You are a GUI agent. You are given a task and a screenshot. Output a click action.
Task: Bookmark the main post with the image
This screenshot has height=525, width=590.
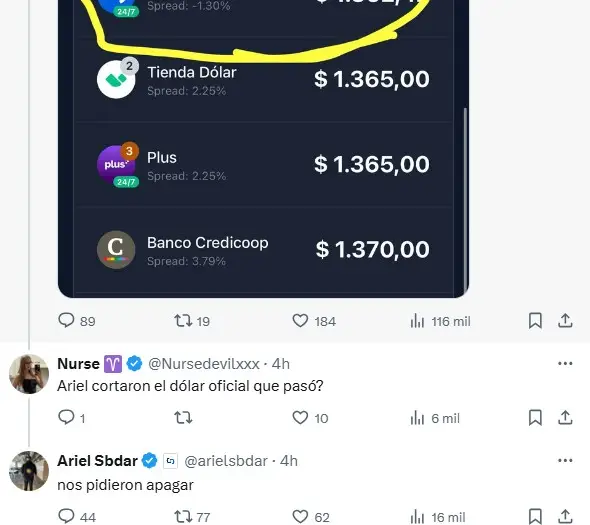pos(535,321)
